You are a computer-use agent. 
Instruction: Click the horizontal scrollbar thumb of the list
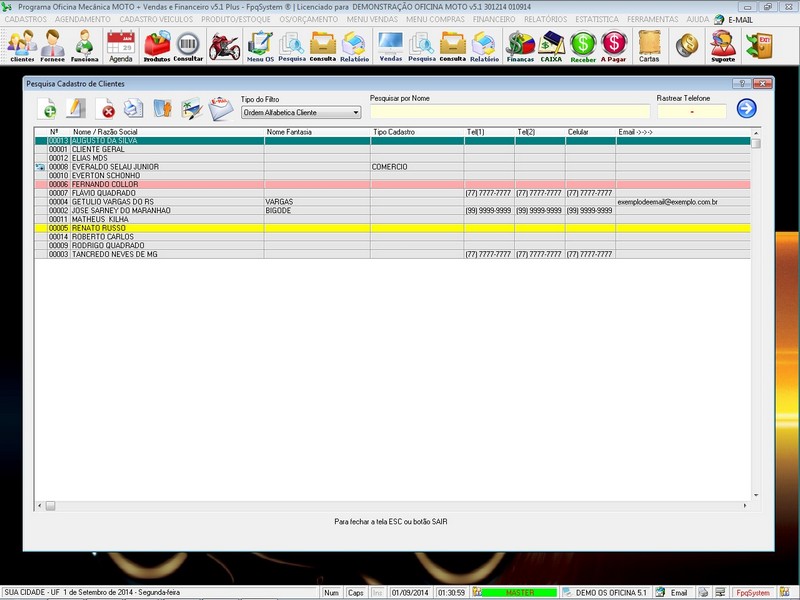click(50, 506)
